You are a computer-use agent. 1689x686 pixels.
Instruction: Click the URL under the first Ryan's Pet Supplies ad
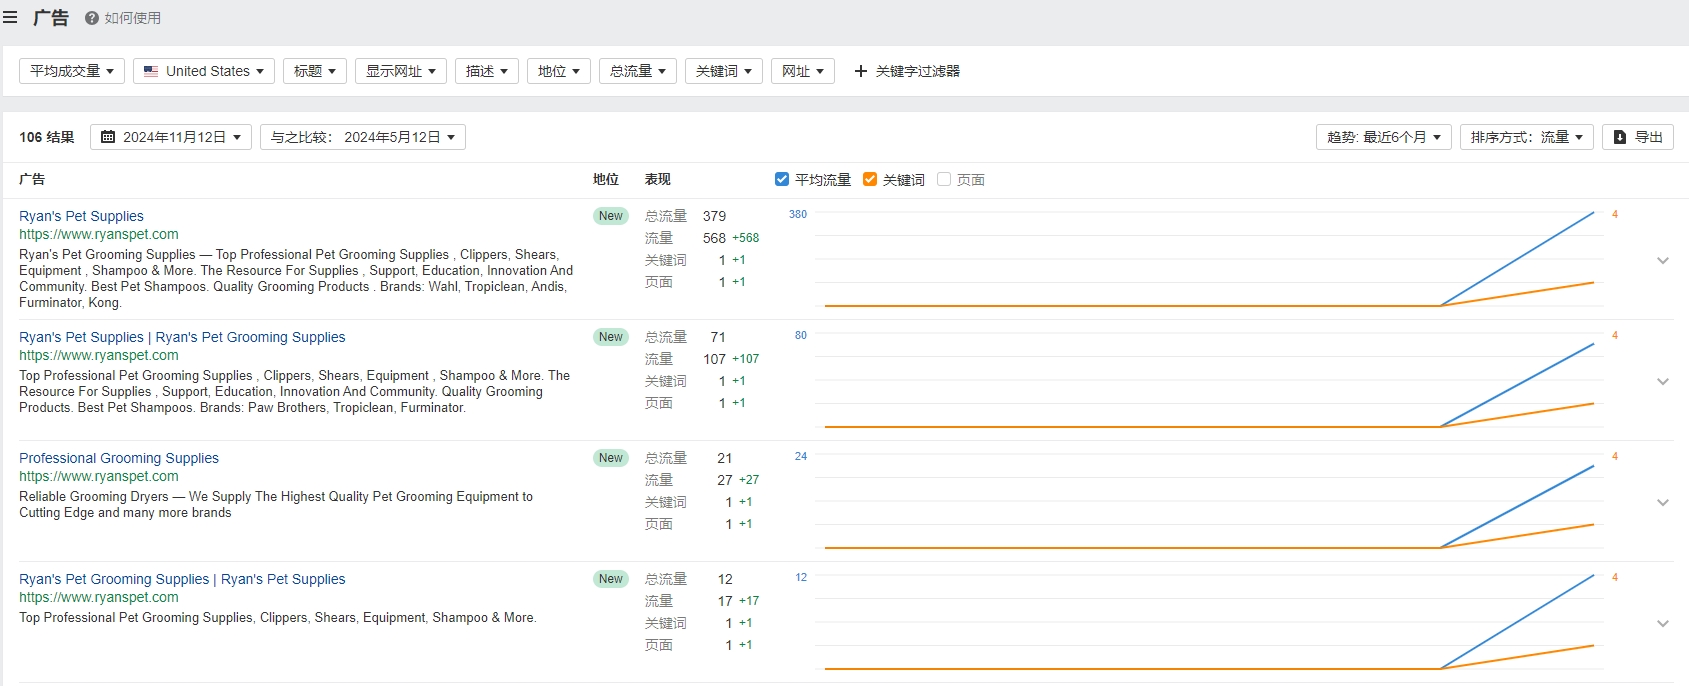(x=99, y=234)
